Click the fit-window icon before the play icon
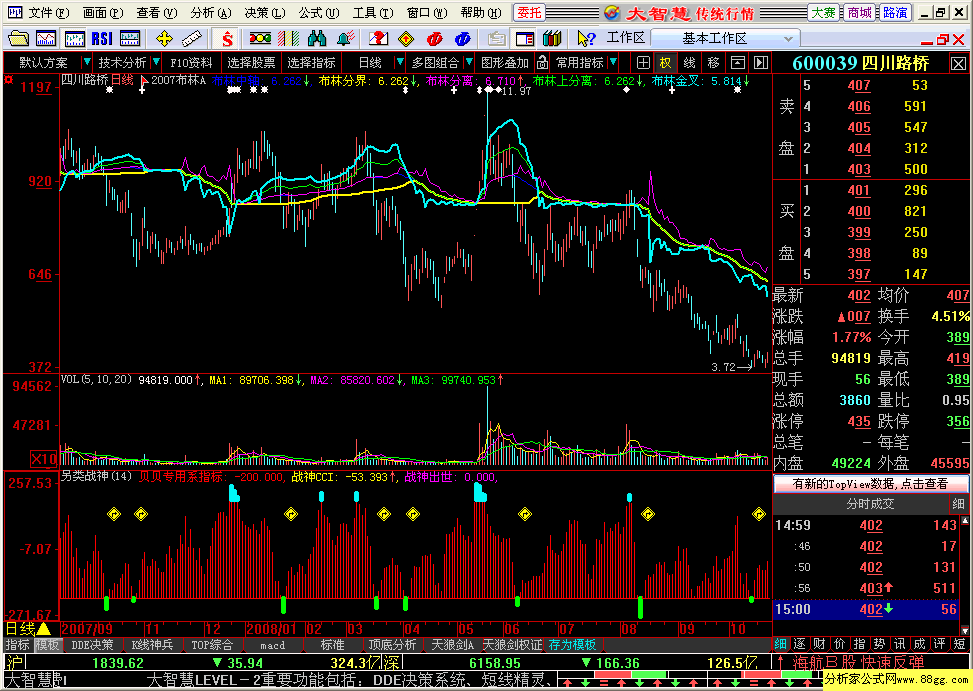Screen dimensions: 973x691 click(x=737, y=63)
